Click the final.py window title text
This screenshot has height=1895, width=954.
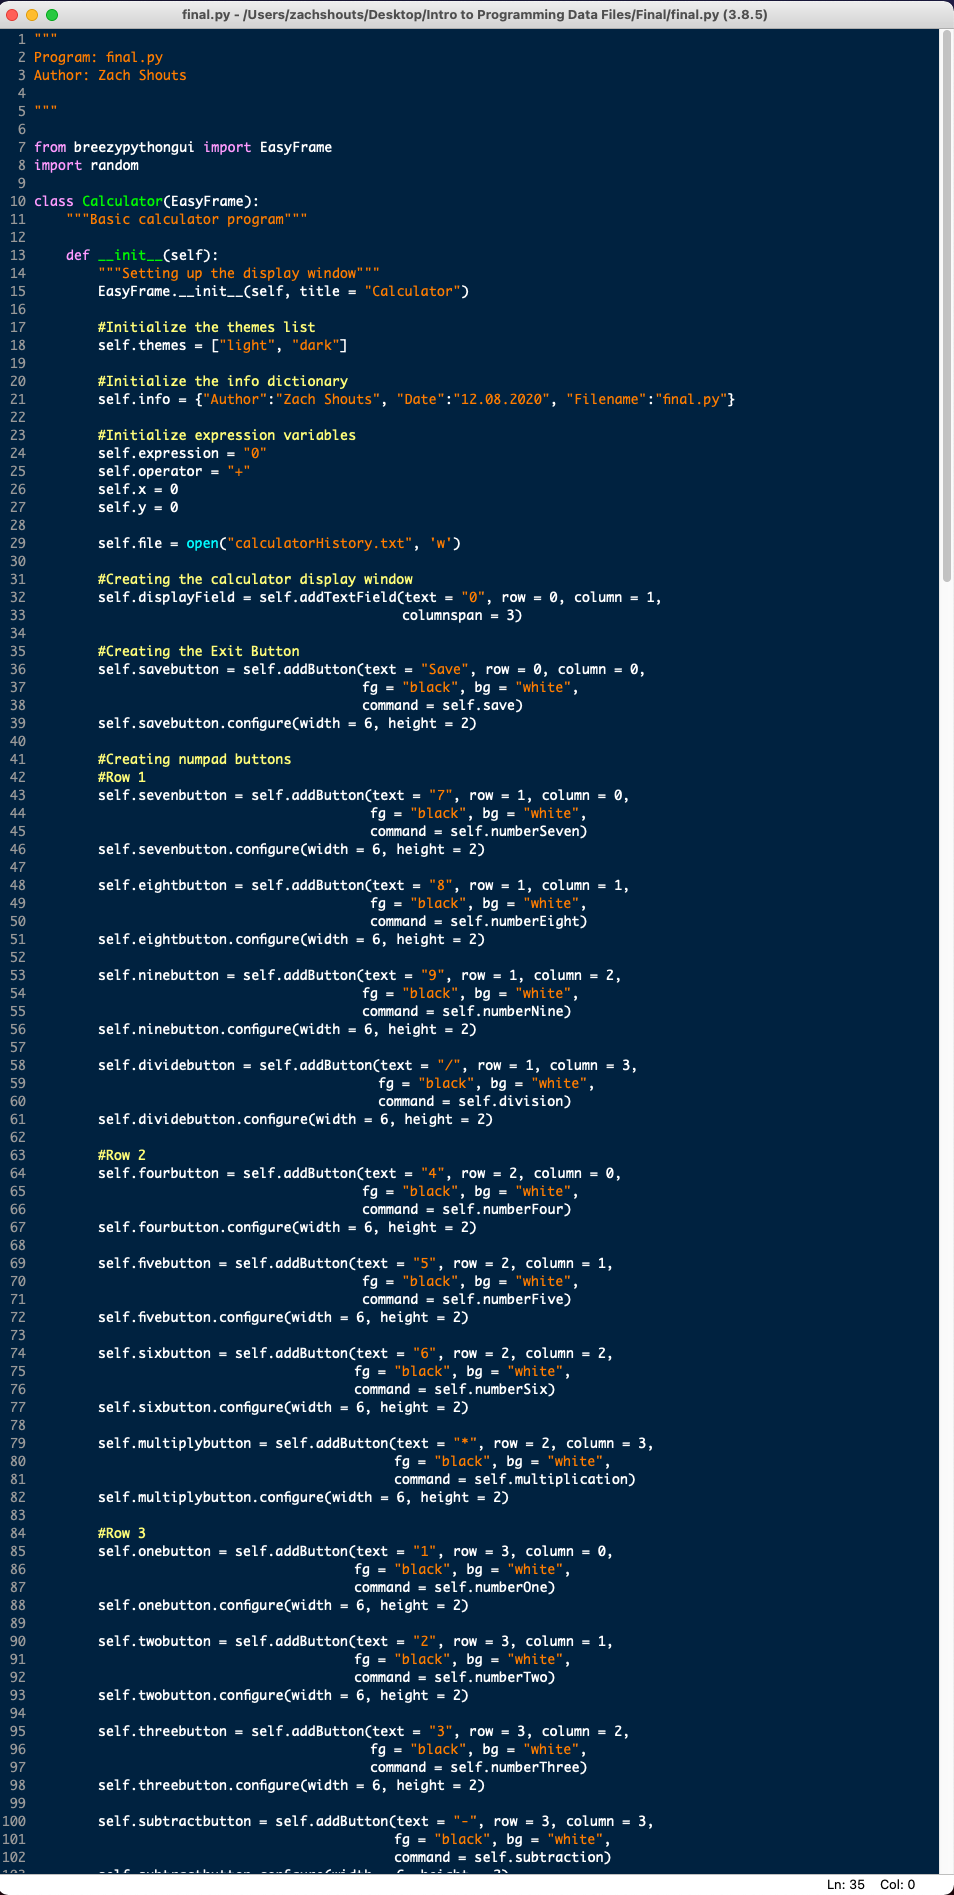(x=475, y=15)
